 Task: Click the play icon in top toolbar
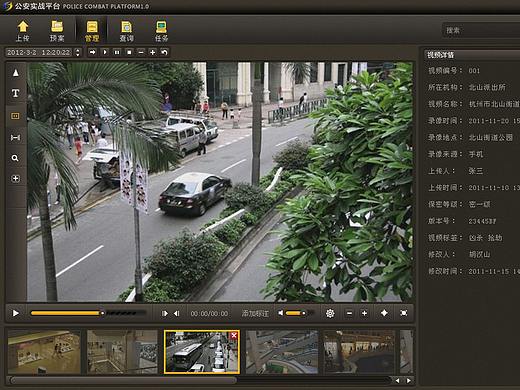click(105, 52)
